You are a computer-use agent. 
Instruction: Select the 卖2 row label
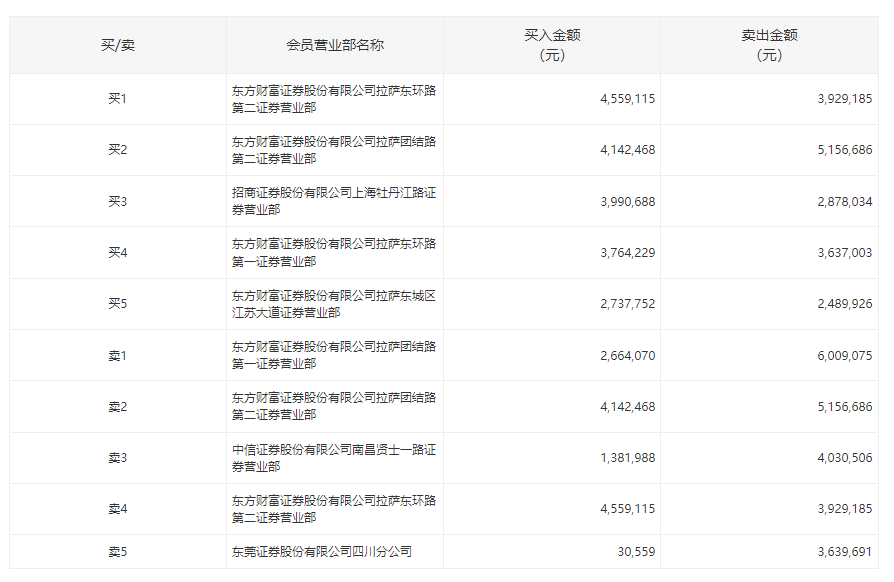(117, 407)
